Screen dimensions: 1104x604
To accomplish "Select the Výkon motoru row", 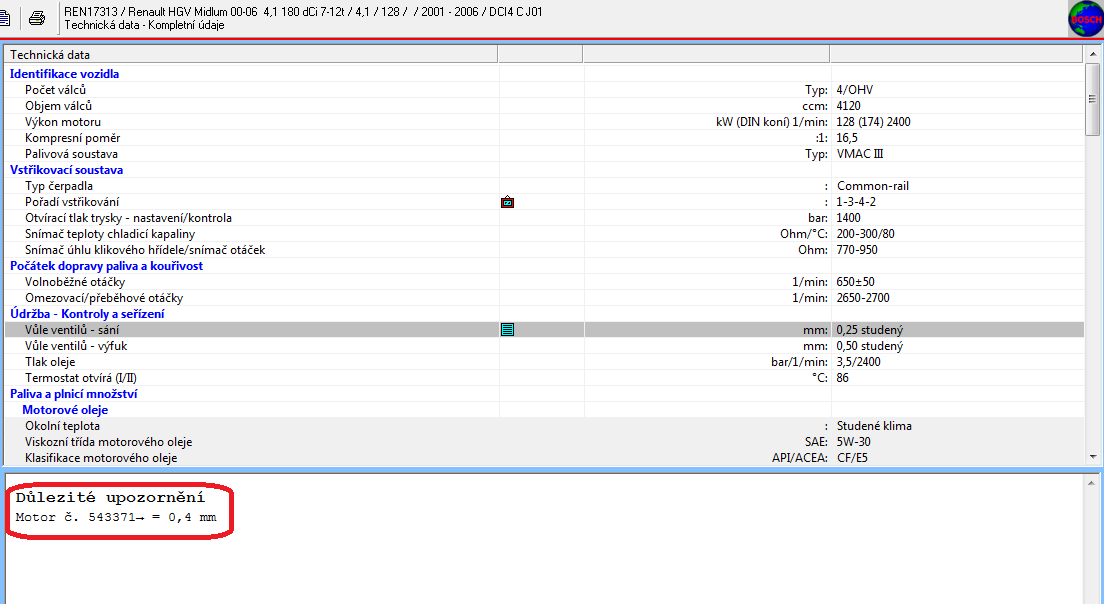I will click(544, 122).
